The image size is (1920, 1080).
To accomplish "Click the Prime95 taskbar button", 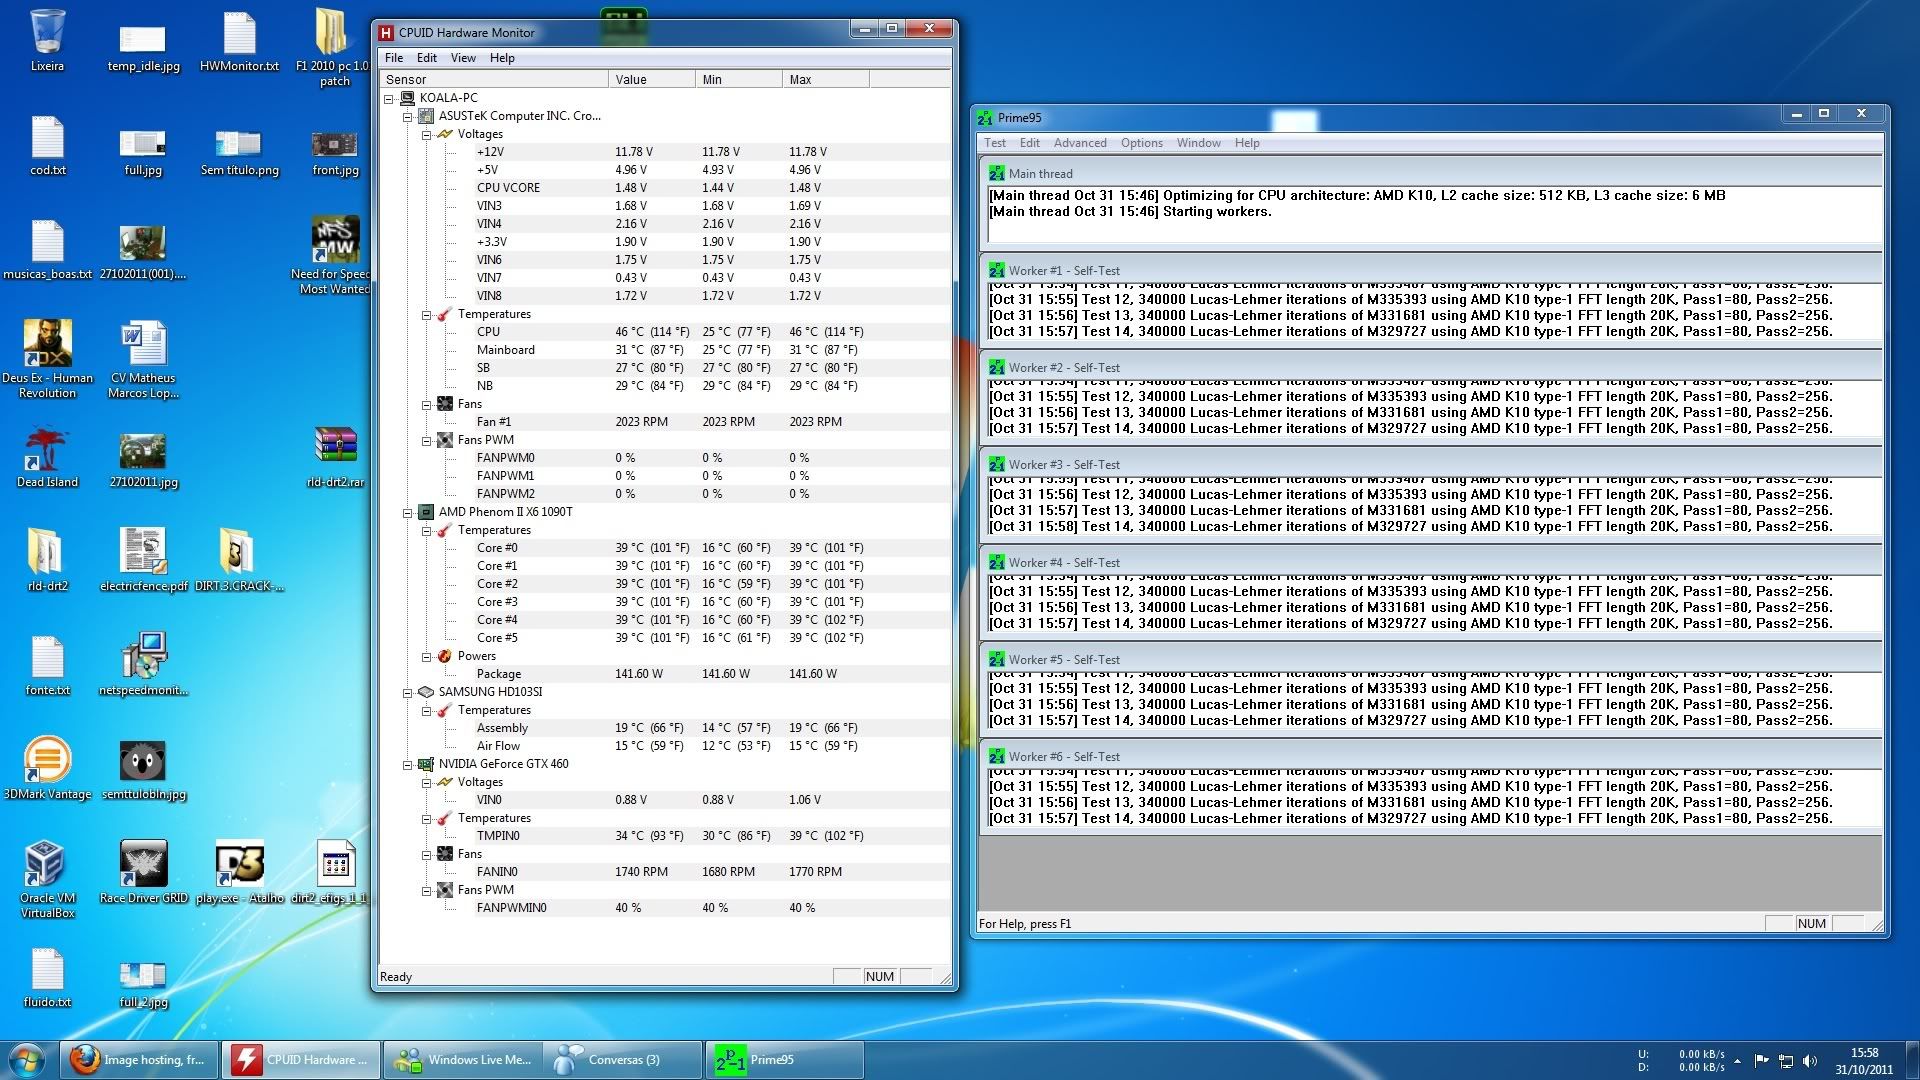I will click(x=785, y=1060).
